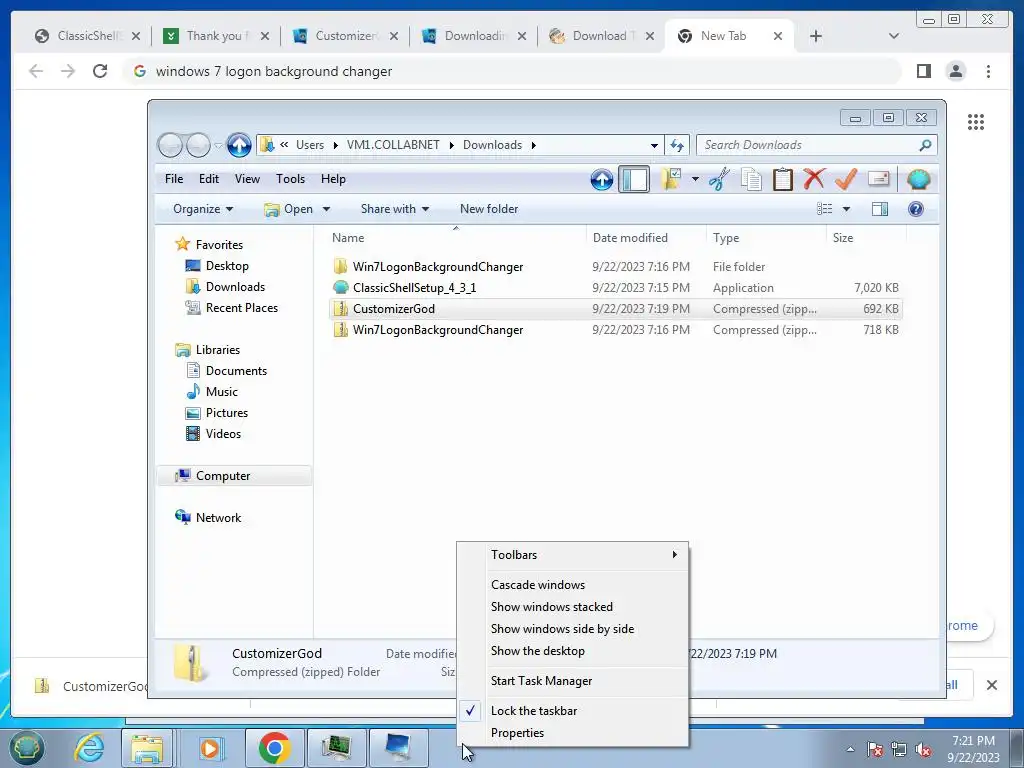This screenshot has width=1024, height=768.
Task: Open the Explorer Tools menu
Action: point(290,179)
